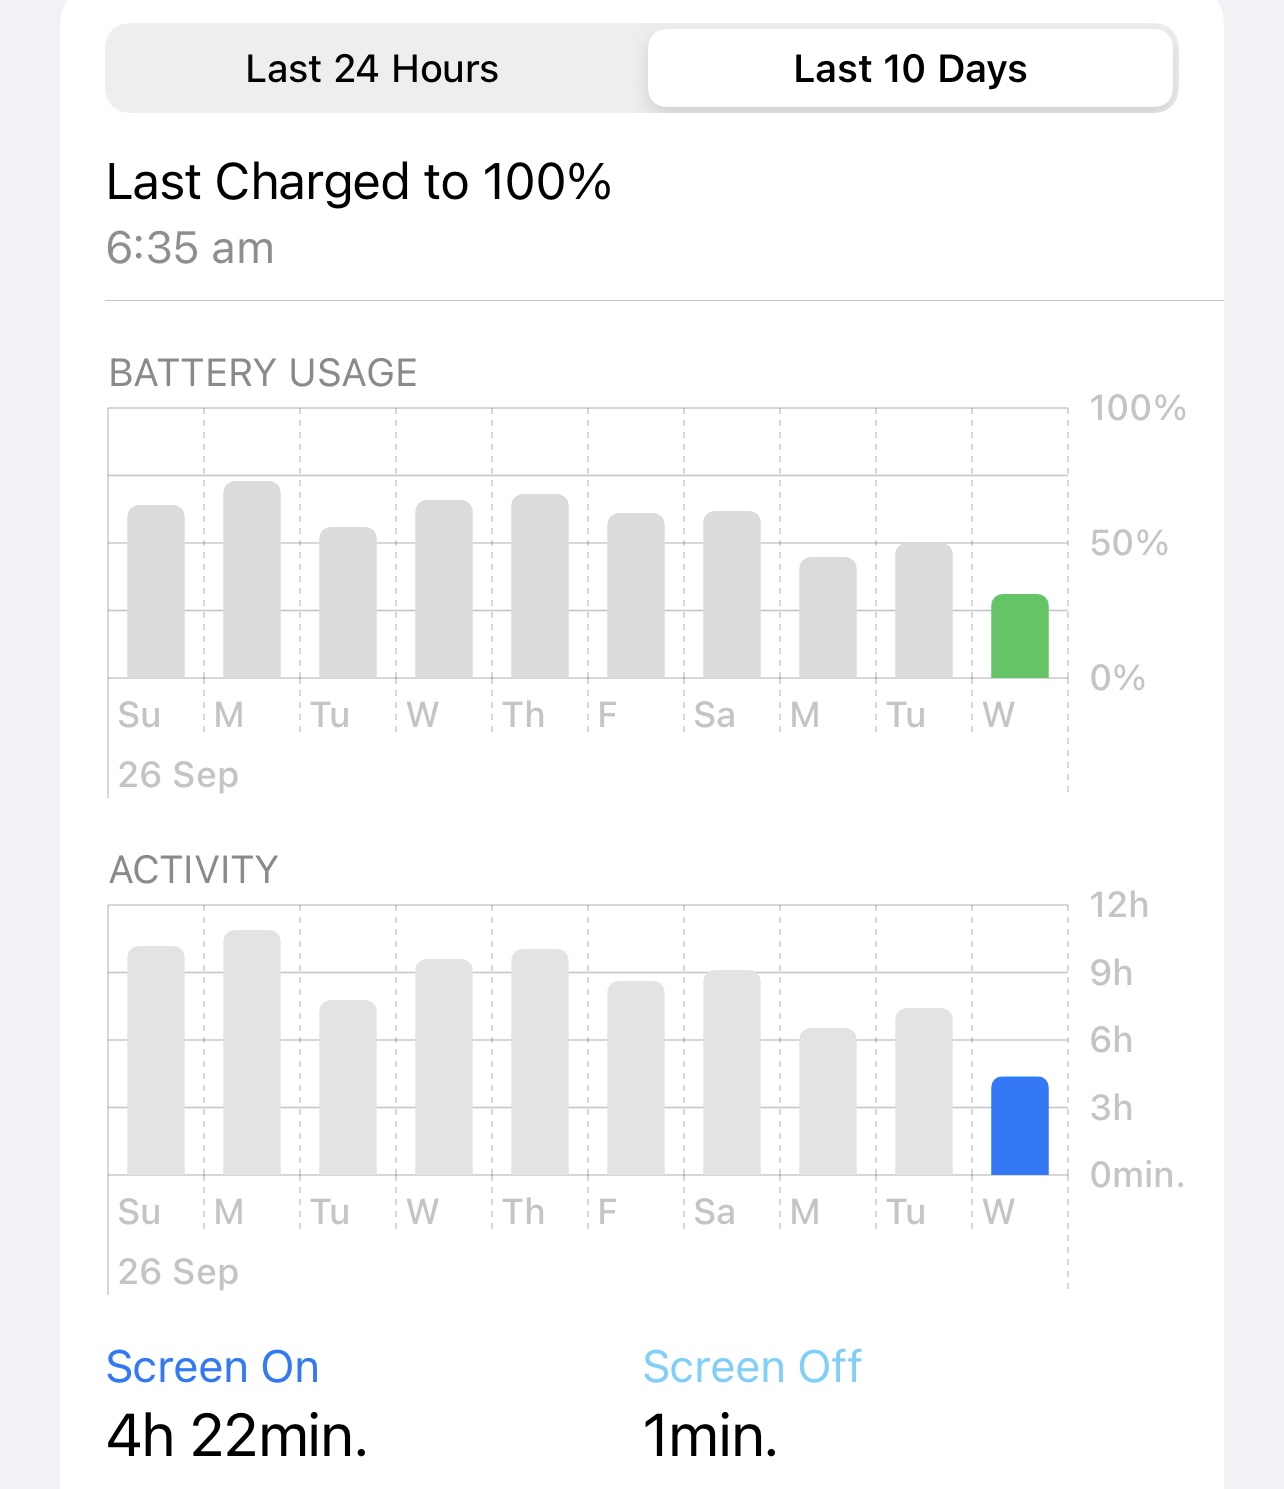
Task: Tap the blue Wednesday activity bar
Action: 1019,1125
